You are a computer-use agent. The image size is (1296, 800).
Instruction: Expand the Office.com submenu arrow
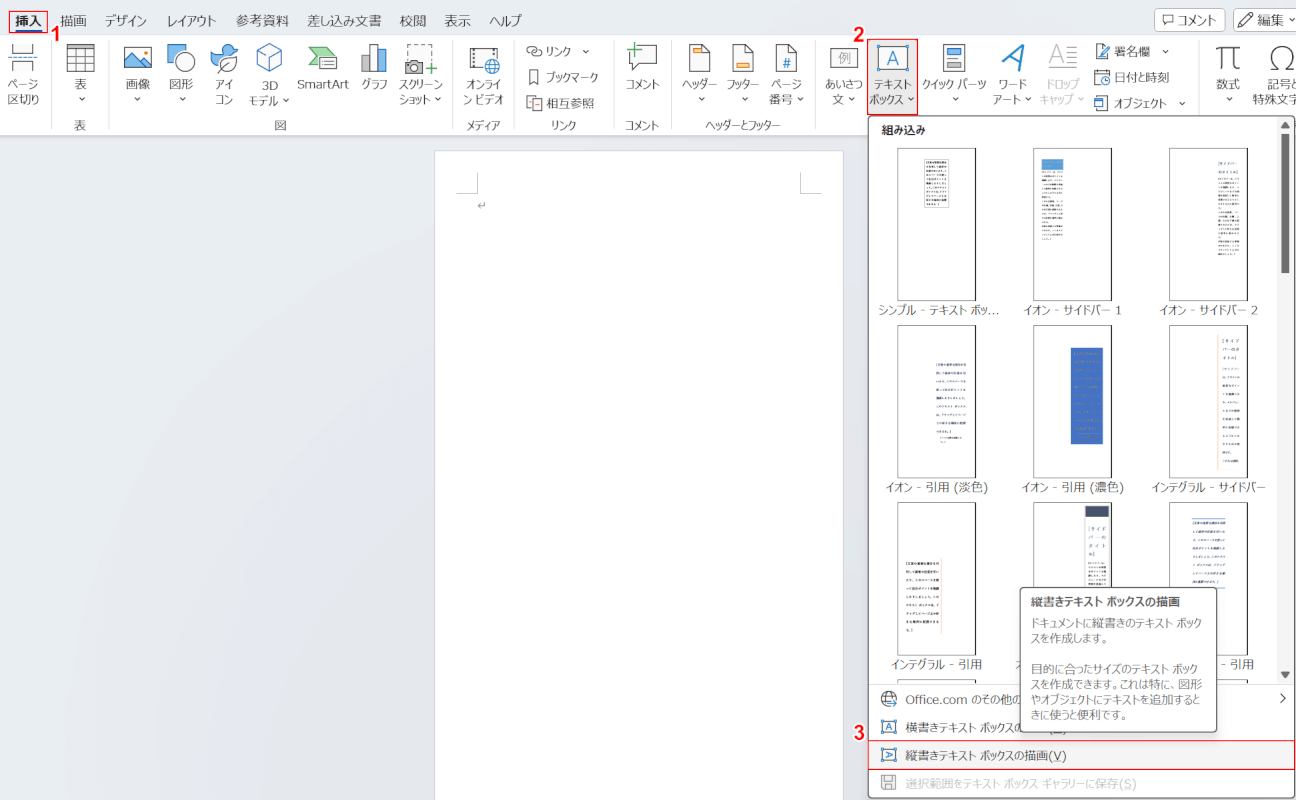(x=1283, y=699)
